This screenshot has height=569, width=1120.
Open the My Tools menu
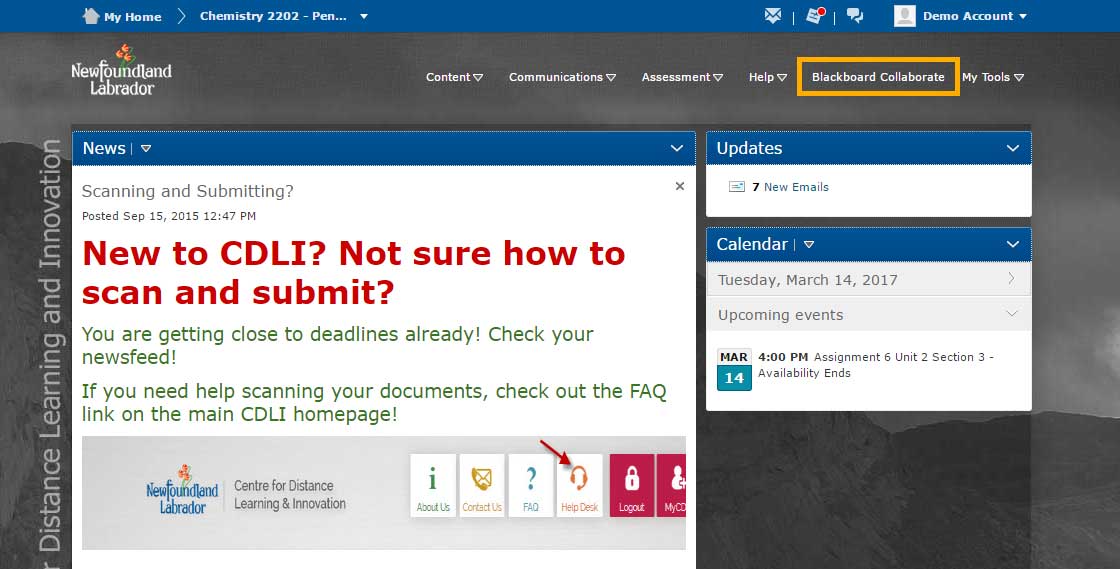click(993, 77)
